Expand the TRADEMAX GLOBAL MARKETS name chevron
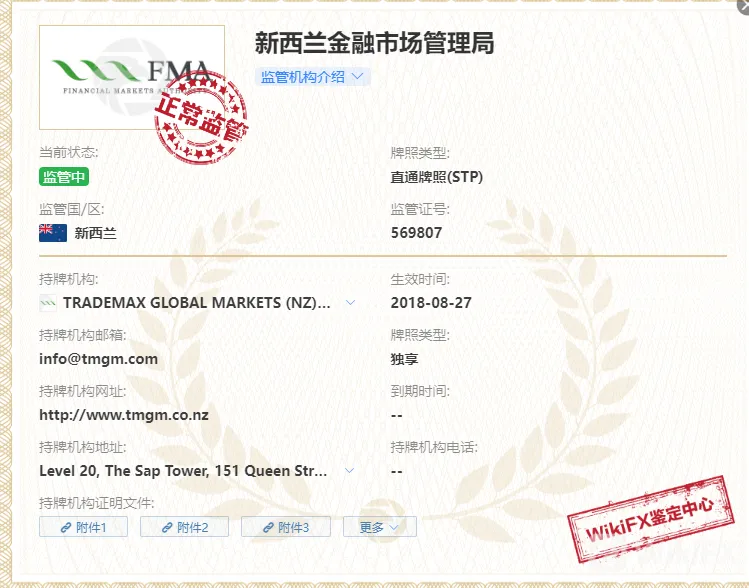Screen dimensions: 749x588 pyautogui.click(x=351, y=302)
